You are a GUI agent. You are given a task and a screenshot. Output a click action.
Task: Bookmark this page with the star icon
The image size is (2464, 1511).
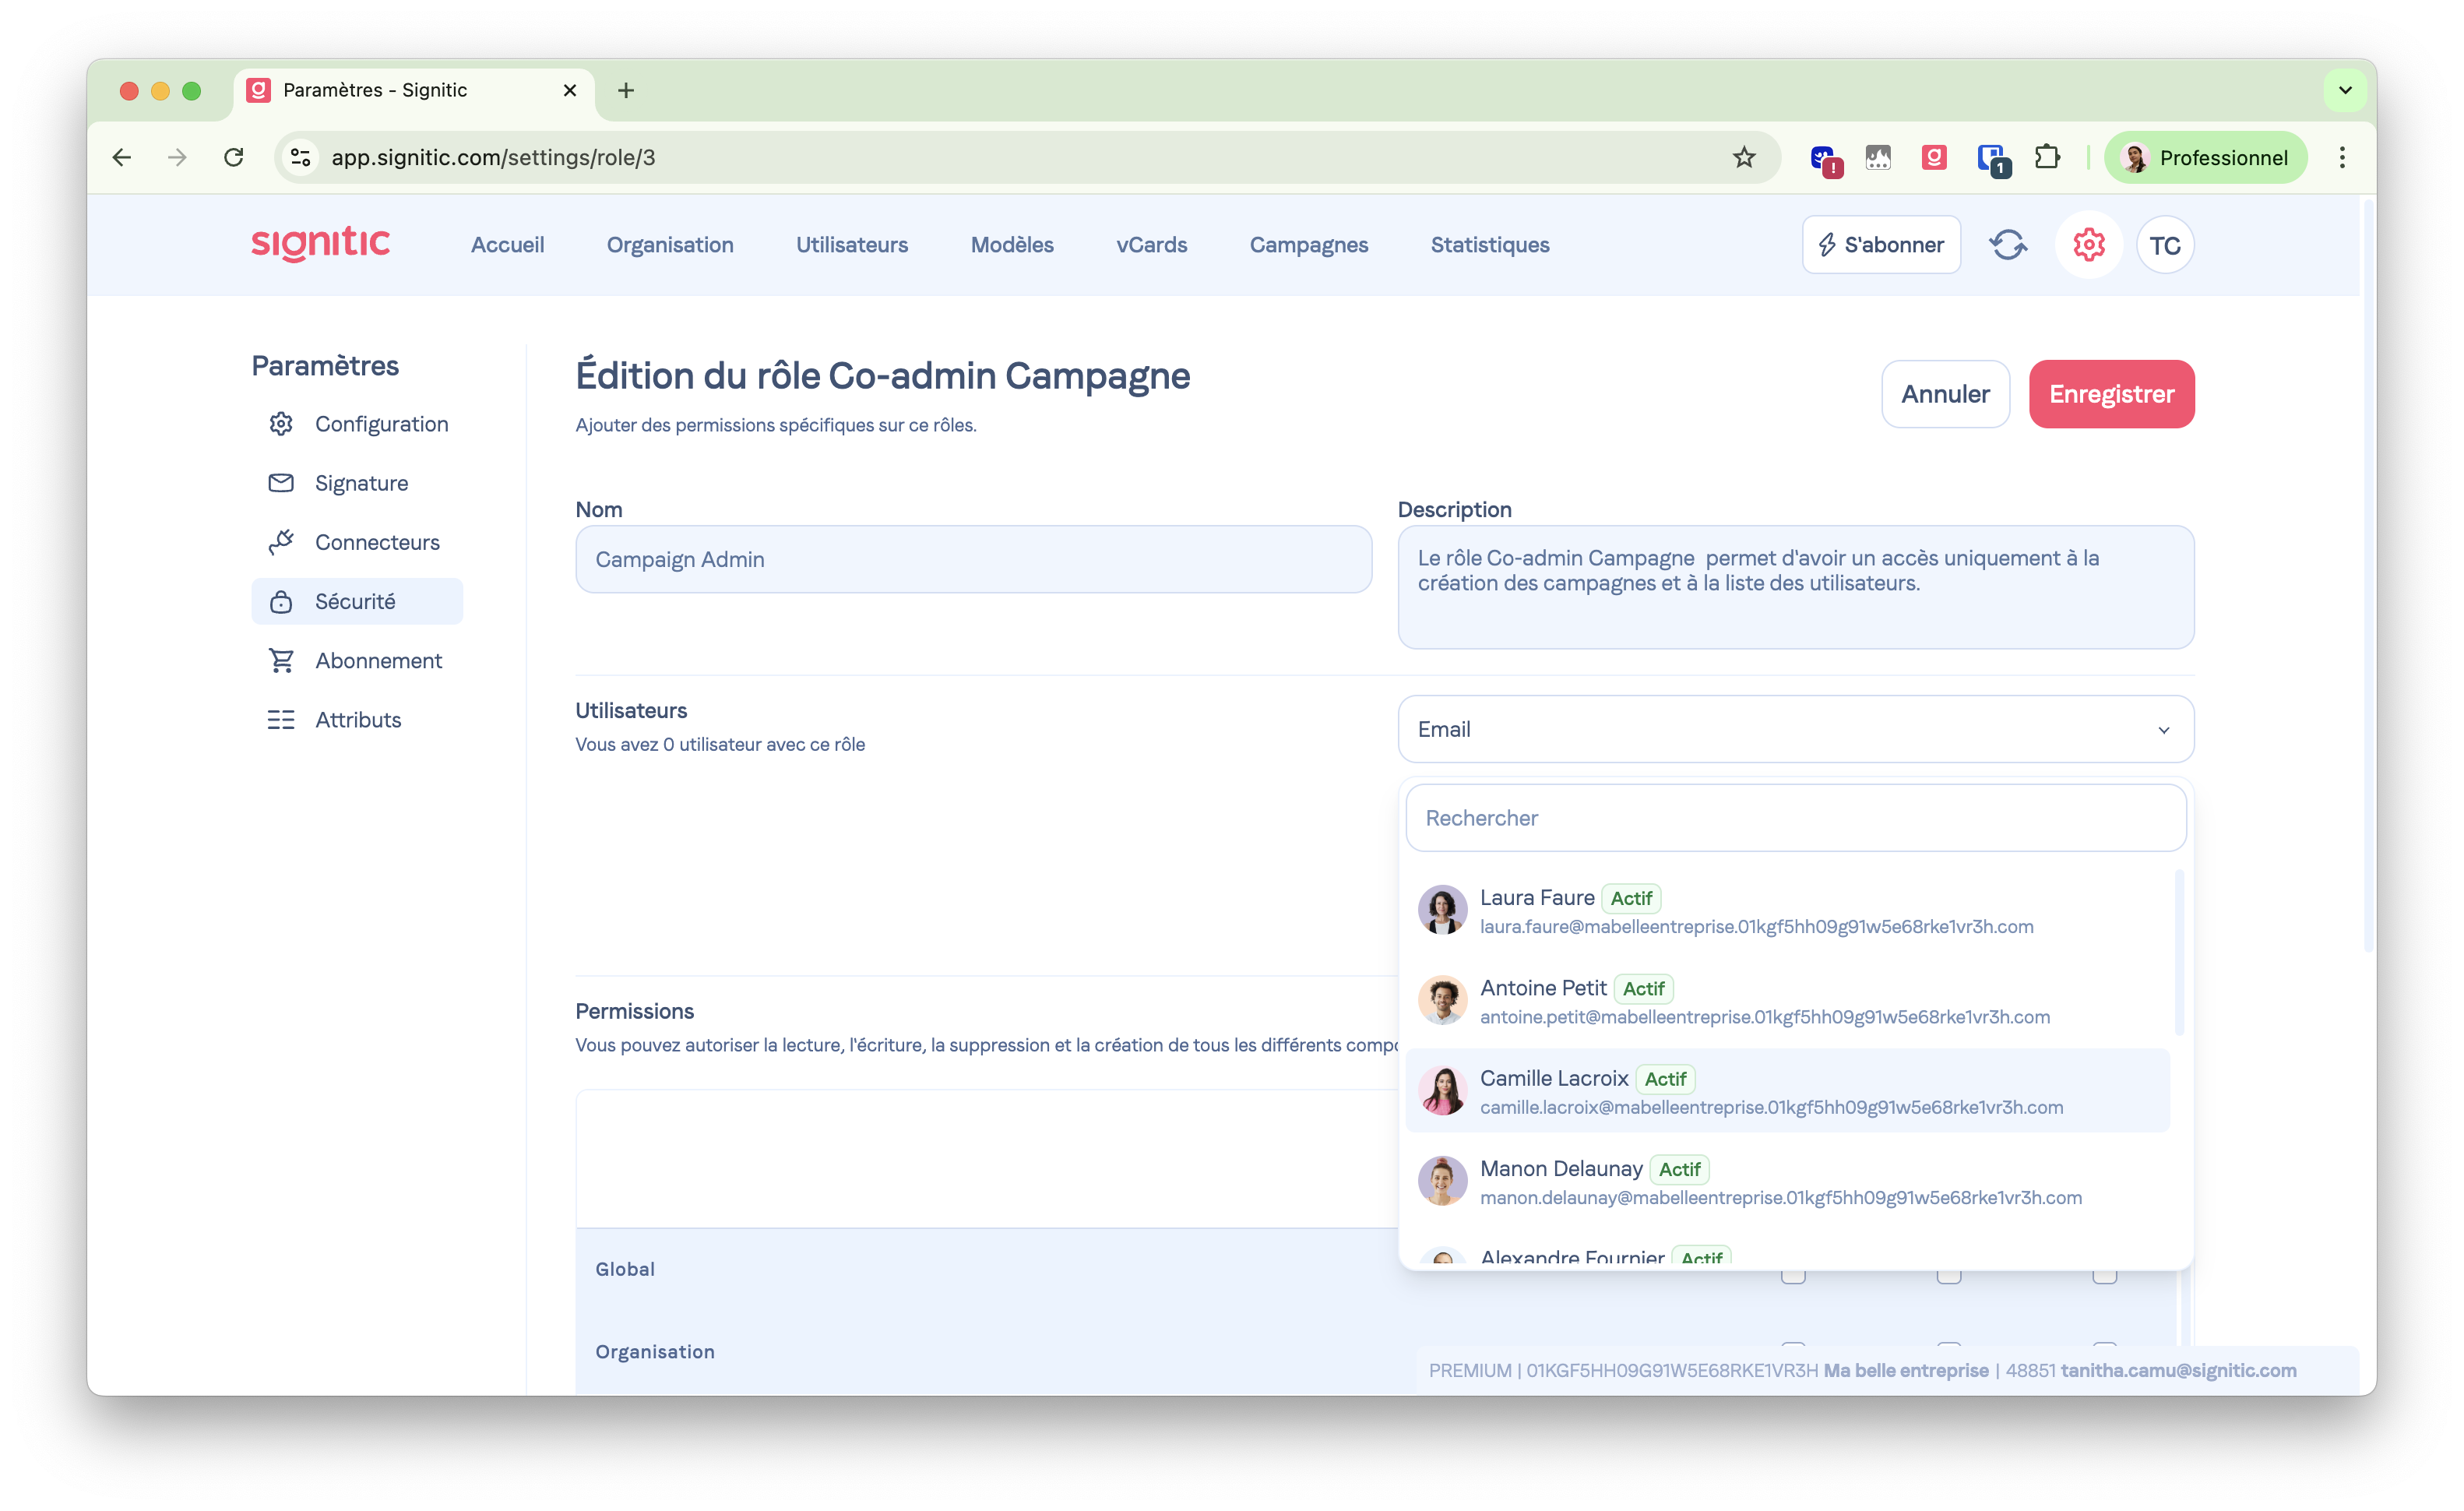click(1744, 157)
